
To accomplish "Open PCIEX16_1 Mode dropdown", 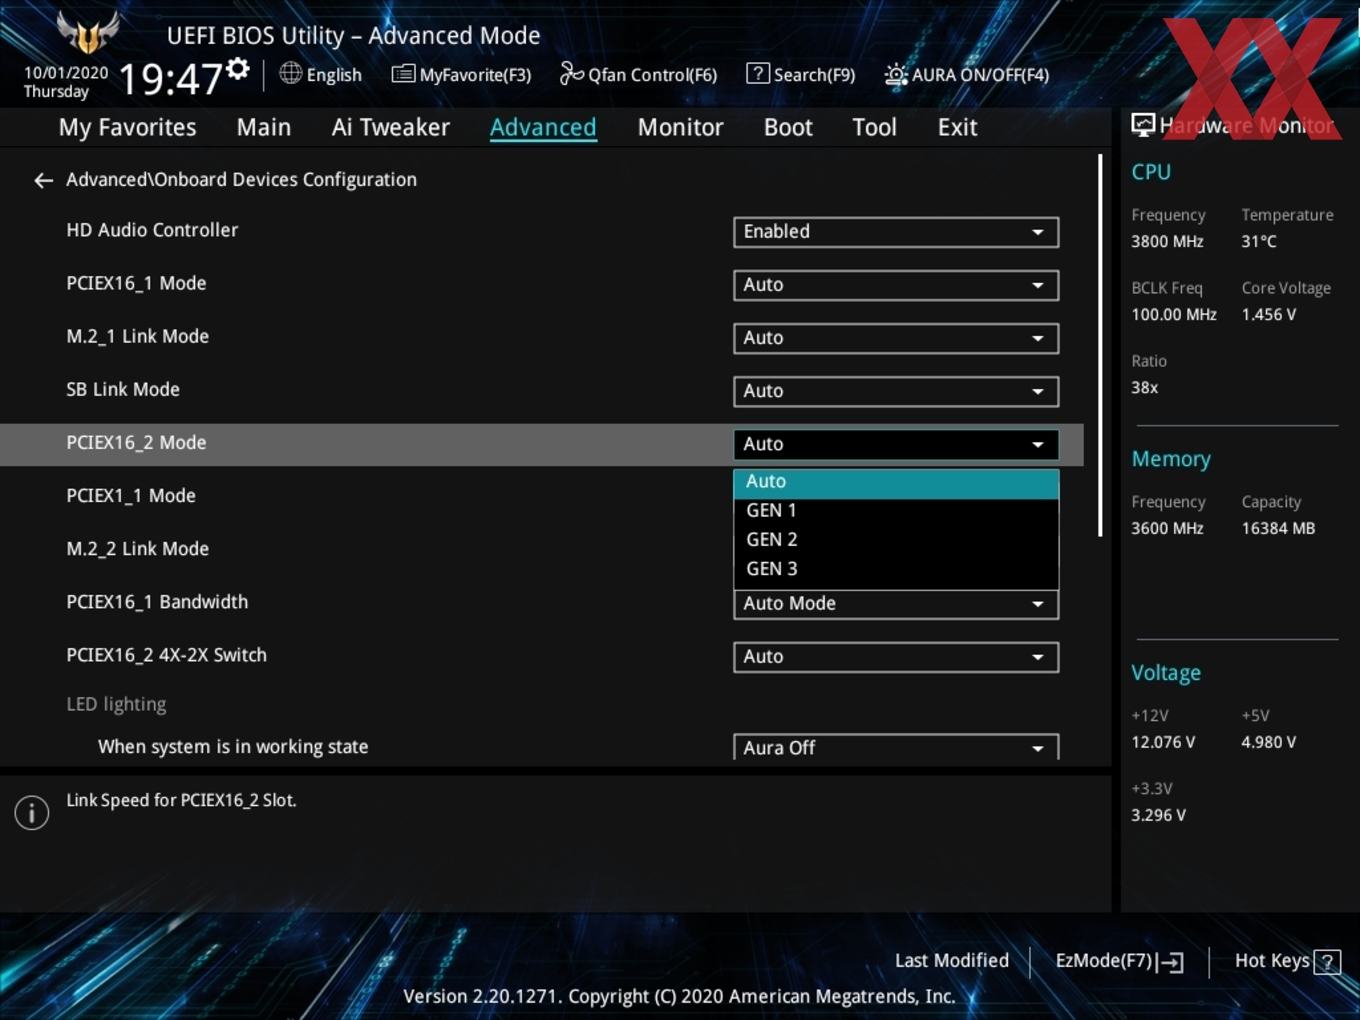I will coord(896,285).
